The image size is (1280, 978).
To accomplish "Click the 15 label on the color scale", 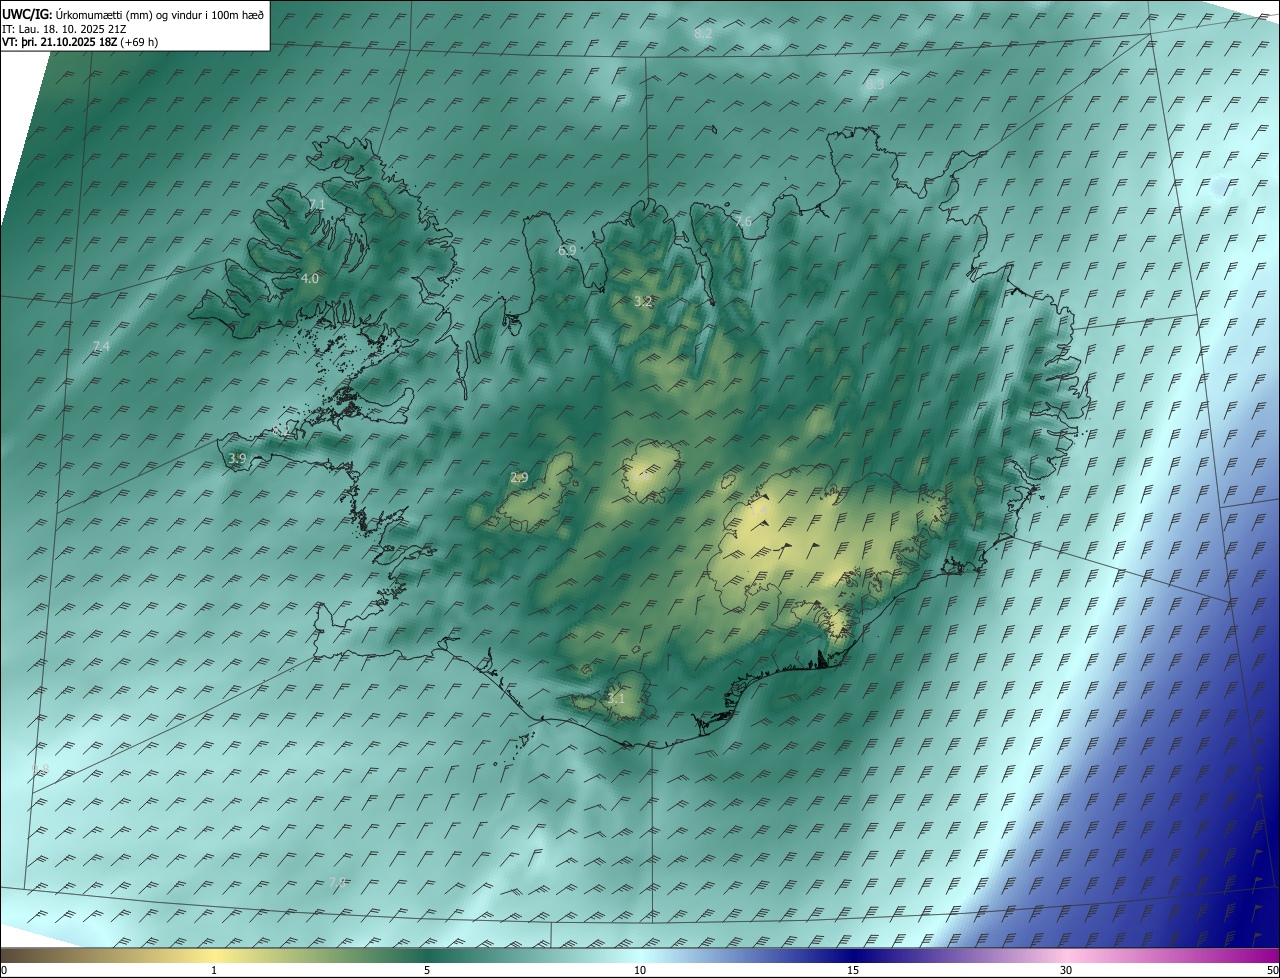I will click(853, 970).
